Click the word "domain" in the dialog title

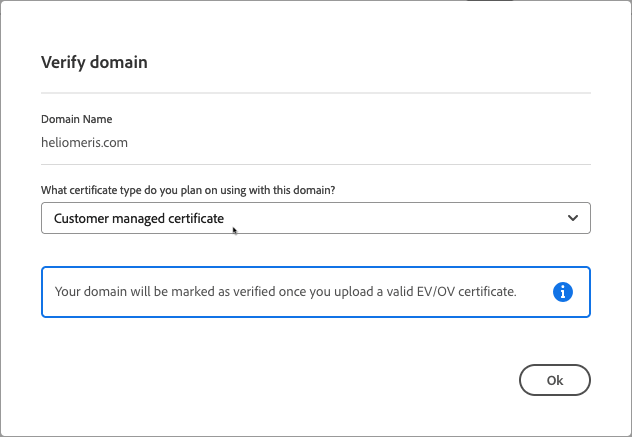click(x=120, y=62)
